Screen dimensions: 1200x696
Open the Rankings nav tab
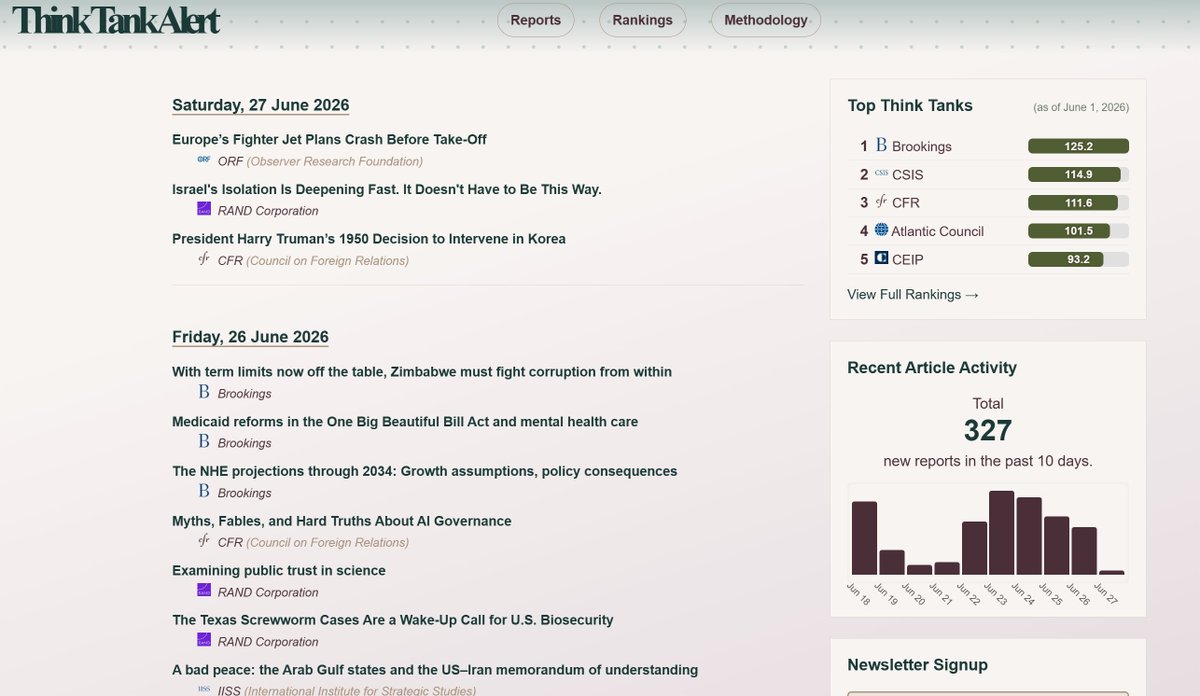click(643, 20)
